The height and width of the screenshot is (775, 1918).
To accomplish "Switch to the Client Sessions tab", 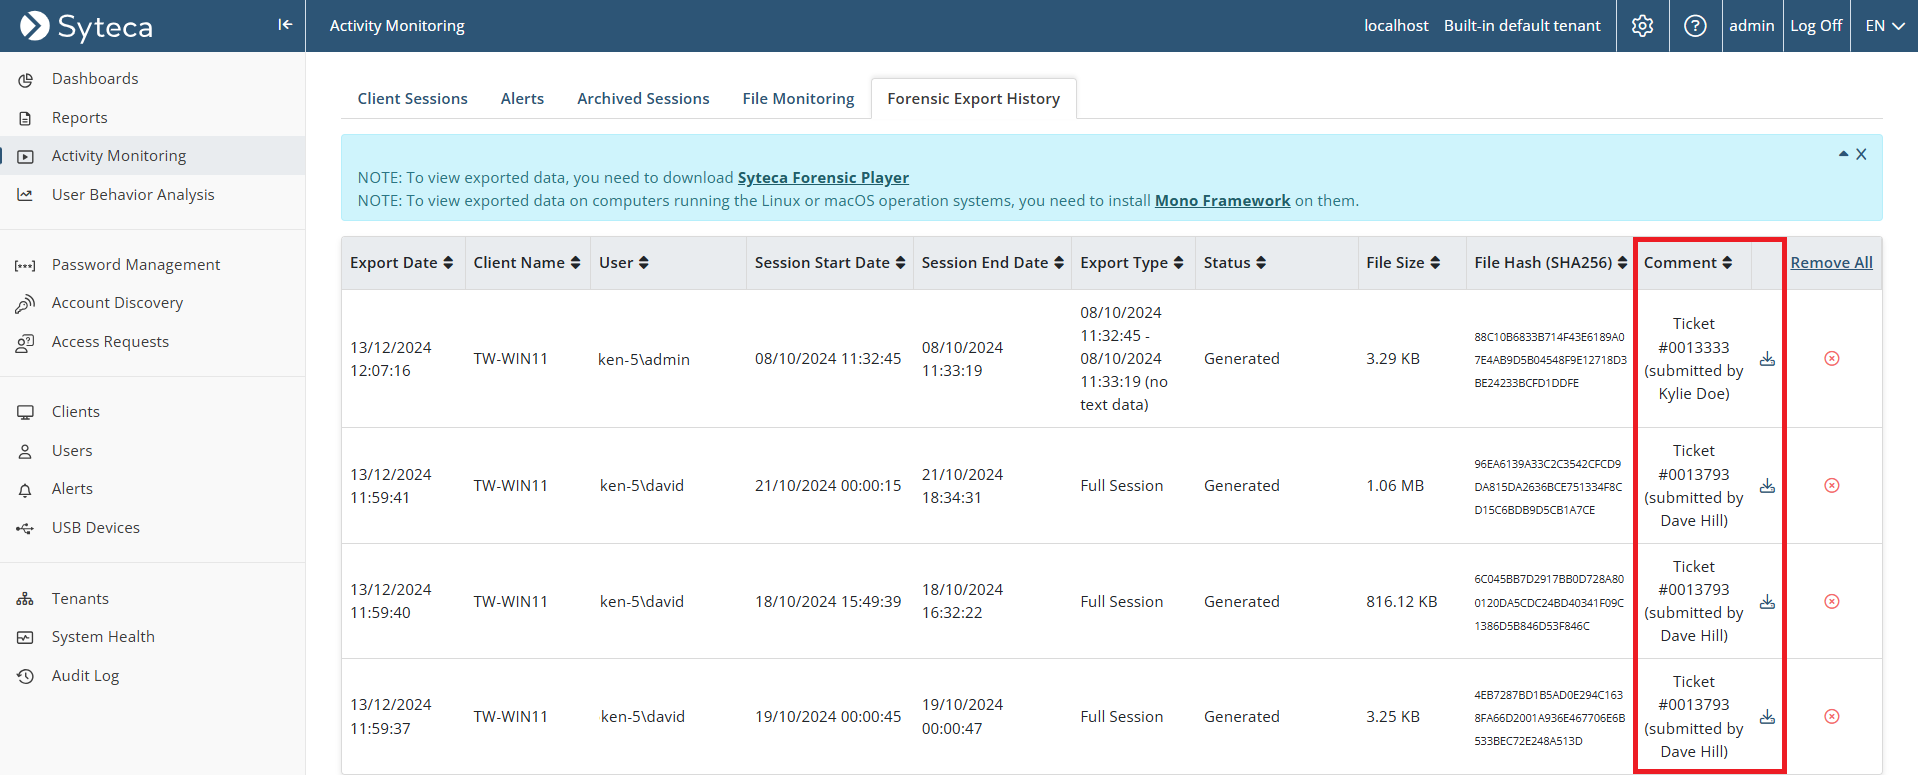I will click(412, 99).
